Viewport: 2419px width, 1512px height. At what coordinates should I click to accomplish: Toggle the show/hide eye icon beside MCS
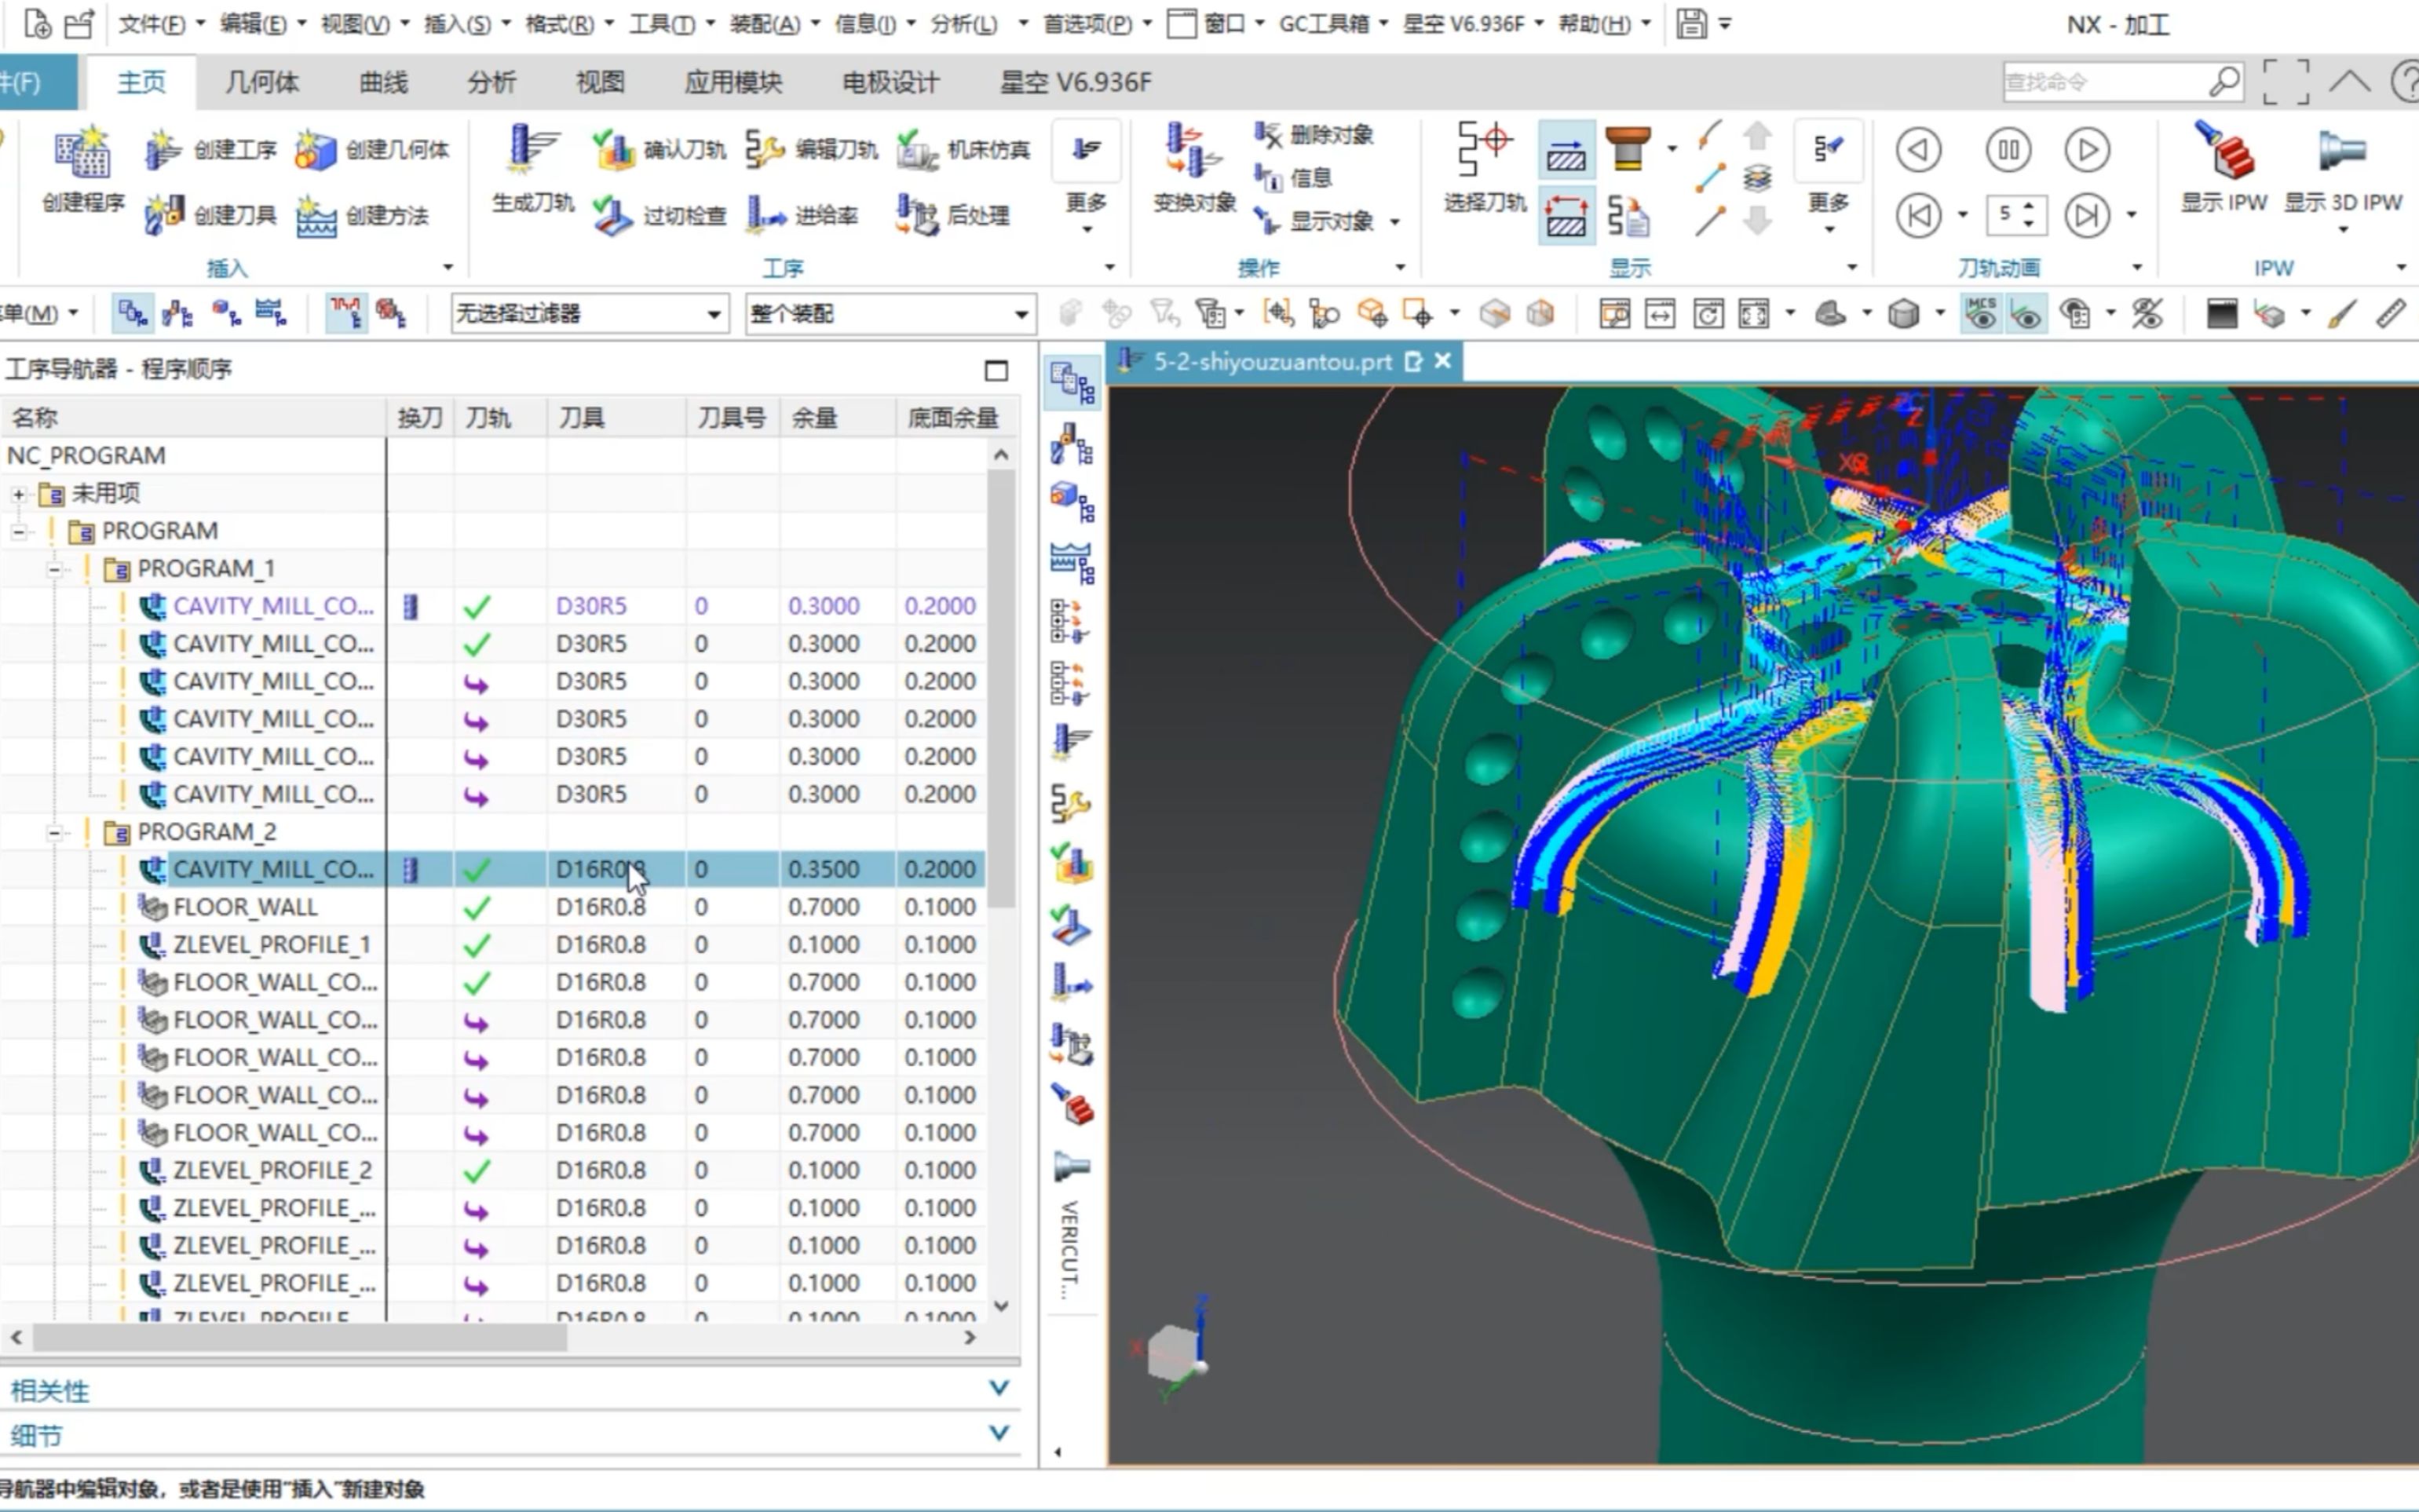[x=2026, y=314]
